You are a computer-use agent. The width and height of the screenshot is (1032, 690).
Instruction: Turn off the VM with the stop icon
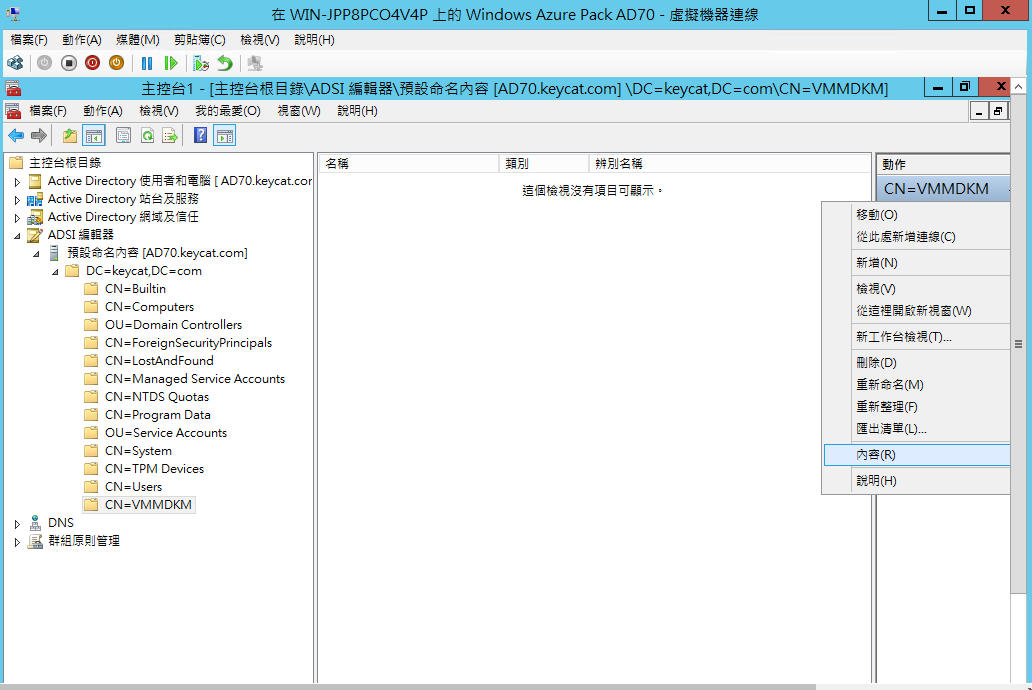pyautogui.click(x=68, y=63)
